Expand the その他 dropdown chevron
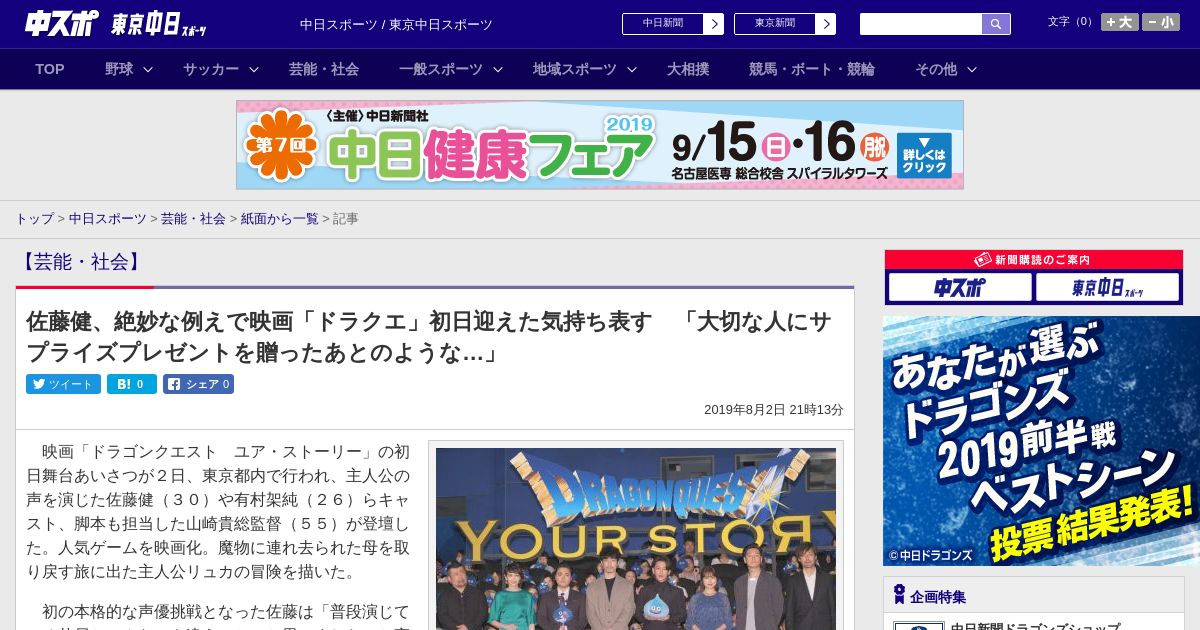Viewport: 1200px width, 630px height. tap(972, 70)
